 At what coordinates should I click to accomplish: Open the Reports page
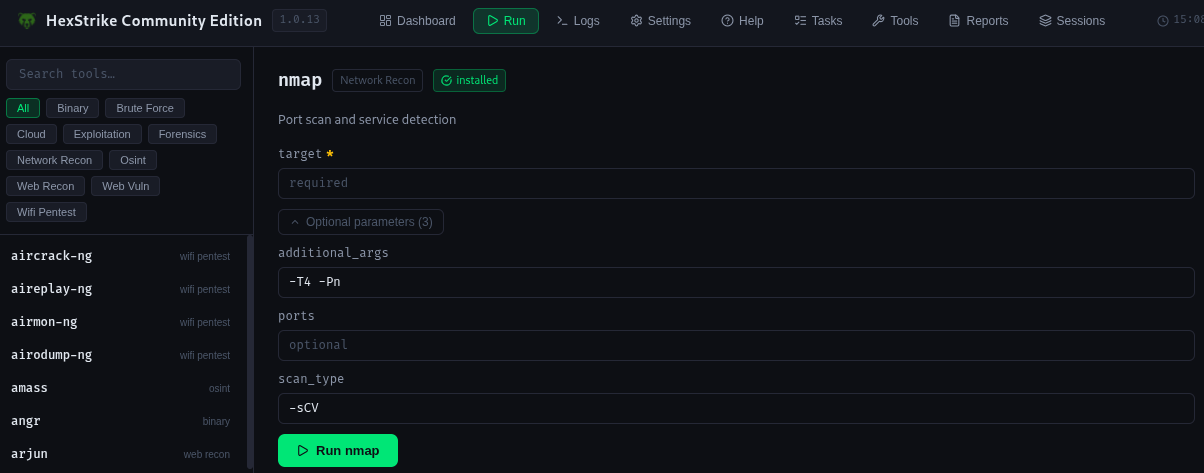pos(978,21)
